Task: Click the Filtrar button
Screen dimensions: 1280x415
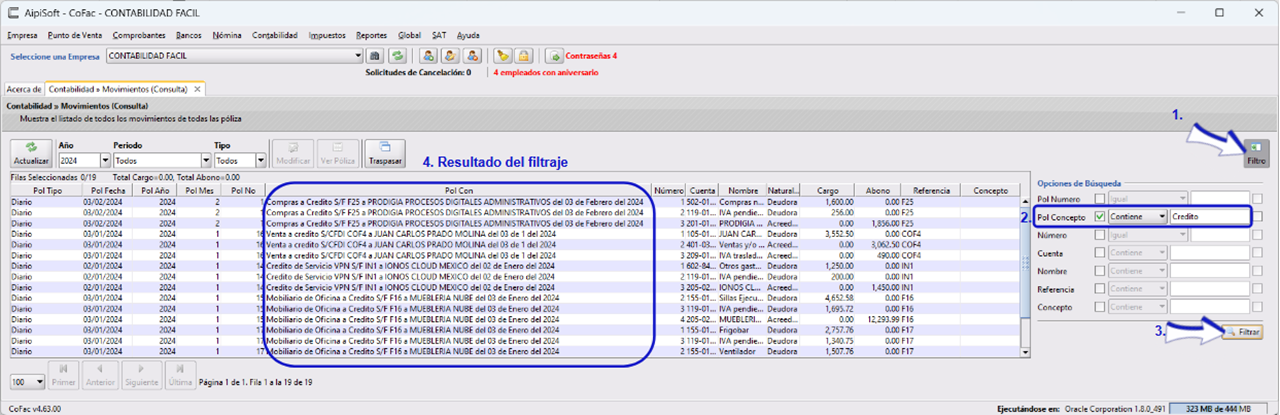Action: pyautogui.click(x=1243, y=331)
